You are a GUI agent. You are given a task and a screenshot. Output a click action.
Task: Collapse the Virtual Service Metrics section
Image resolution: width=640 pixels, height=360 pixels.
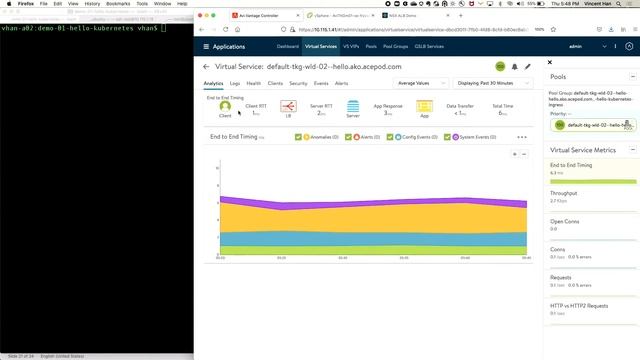click(633, 150)
